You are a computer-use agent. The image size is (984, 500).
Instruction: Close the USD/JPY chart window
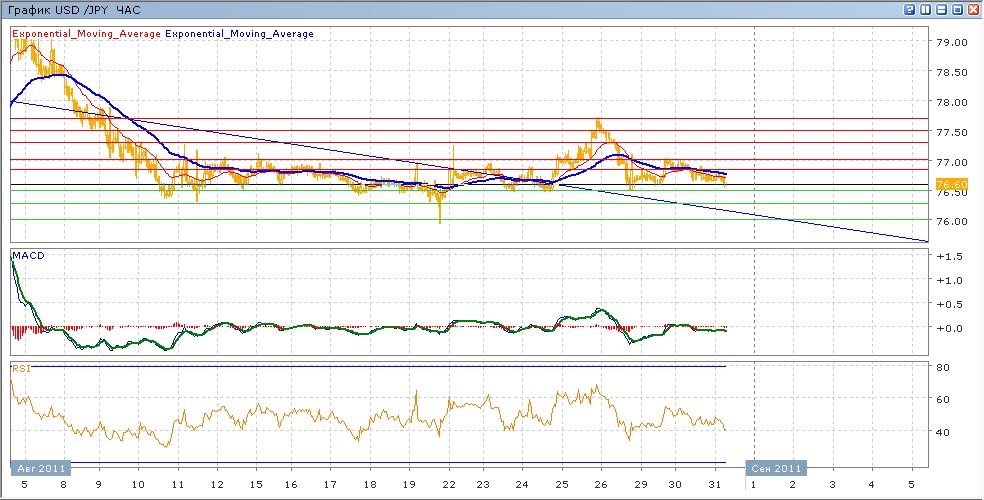point(973,9)
